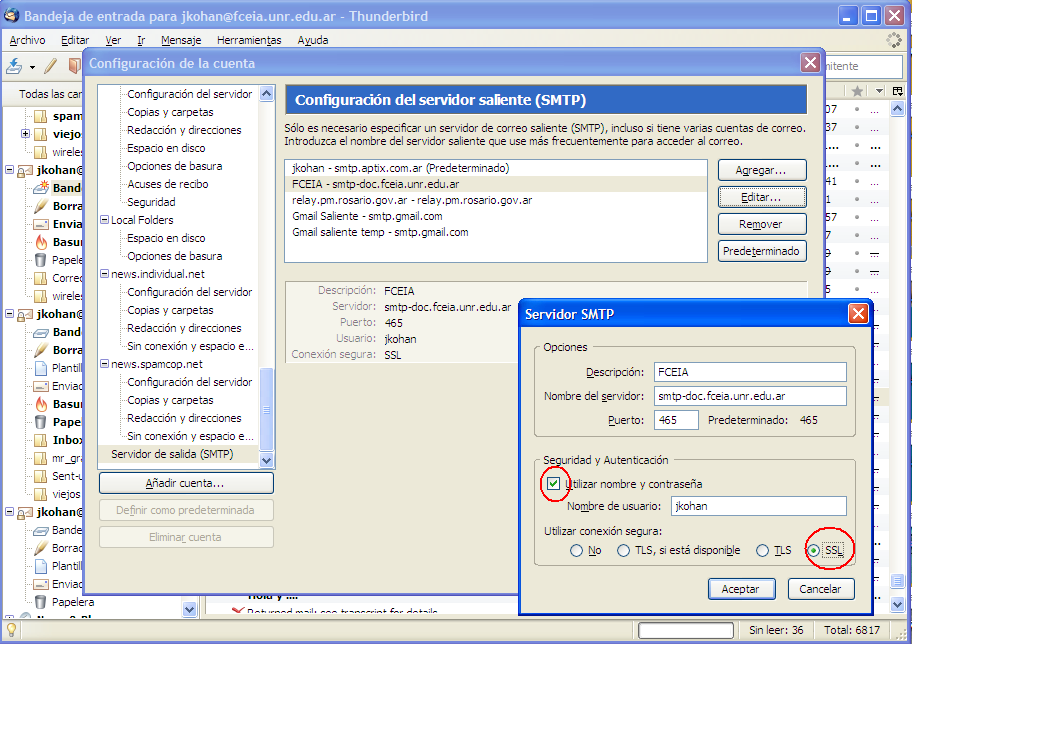Click the Plantillas template folder icon
This screenshot has width=1053, height=744.
tap(40, 368)
